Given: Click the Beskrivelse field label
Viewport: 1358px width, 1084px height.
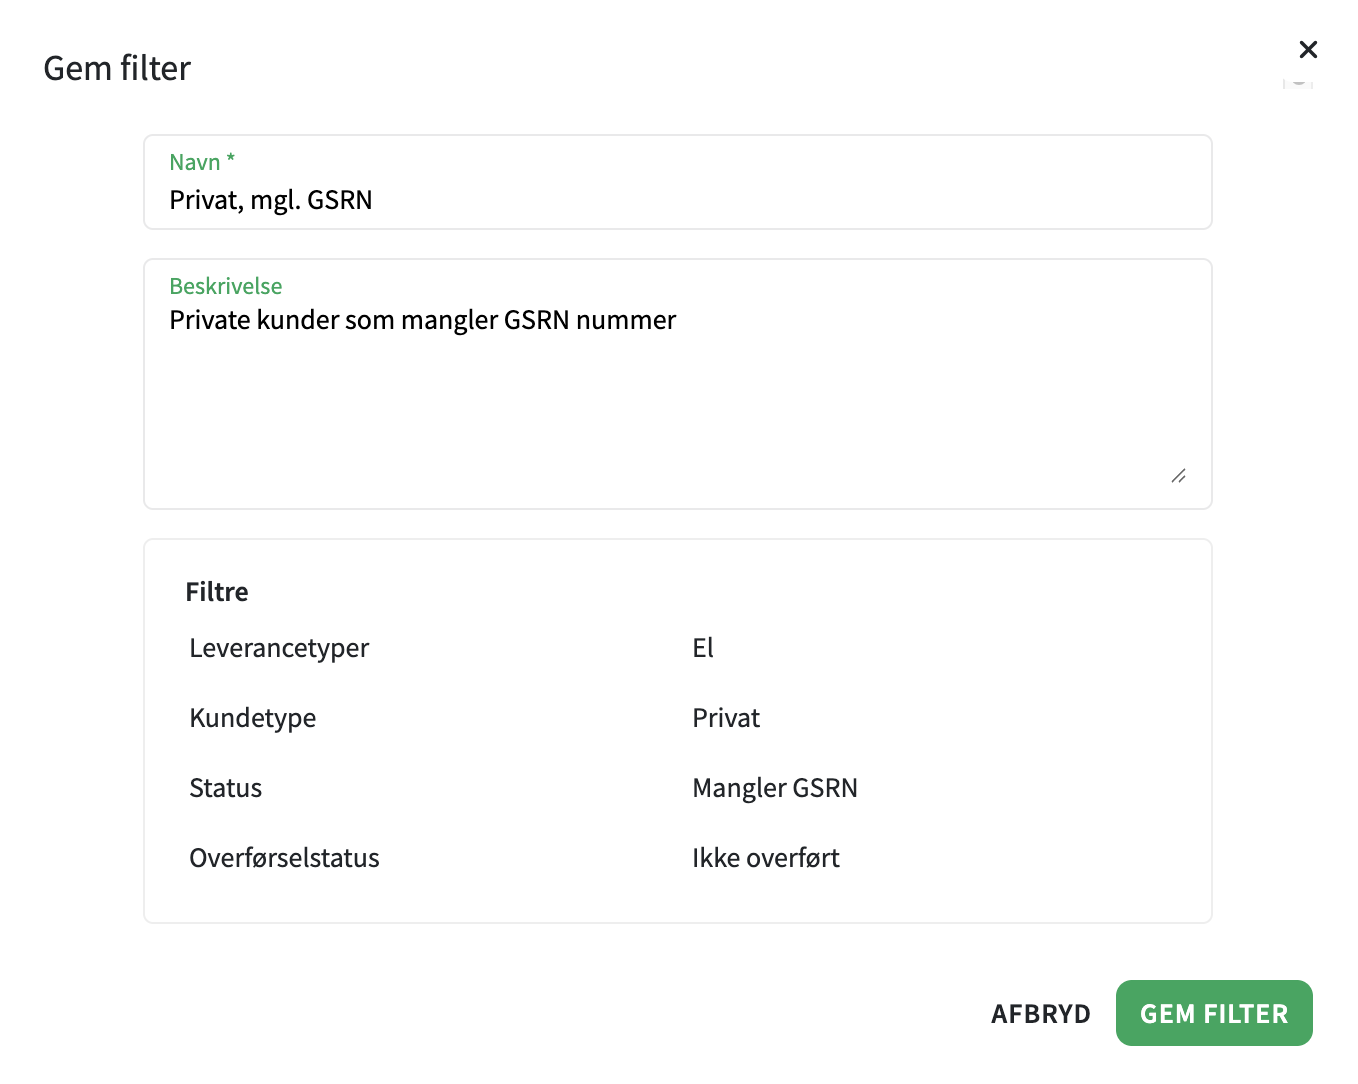Looking at the screenshot, I should (225, 286).
